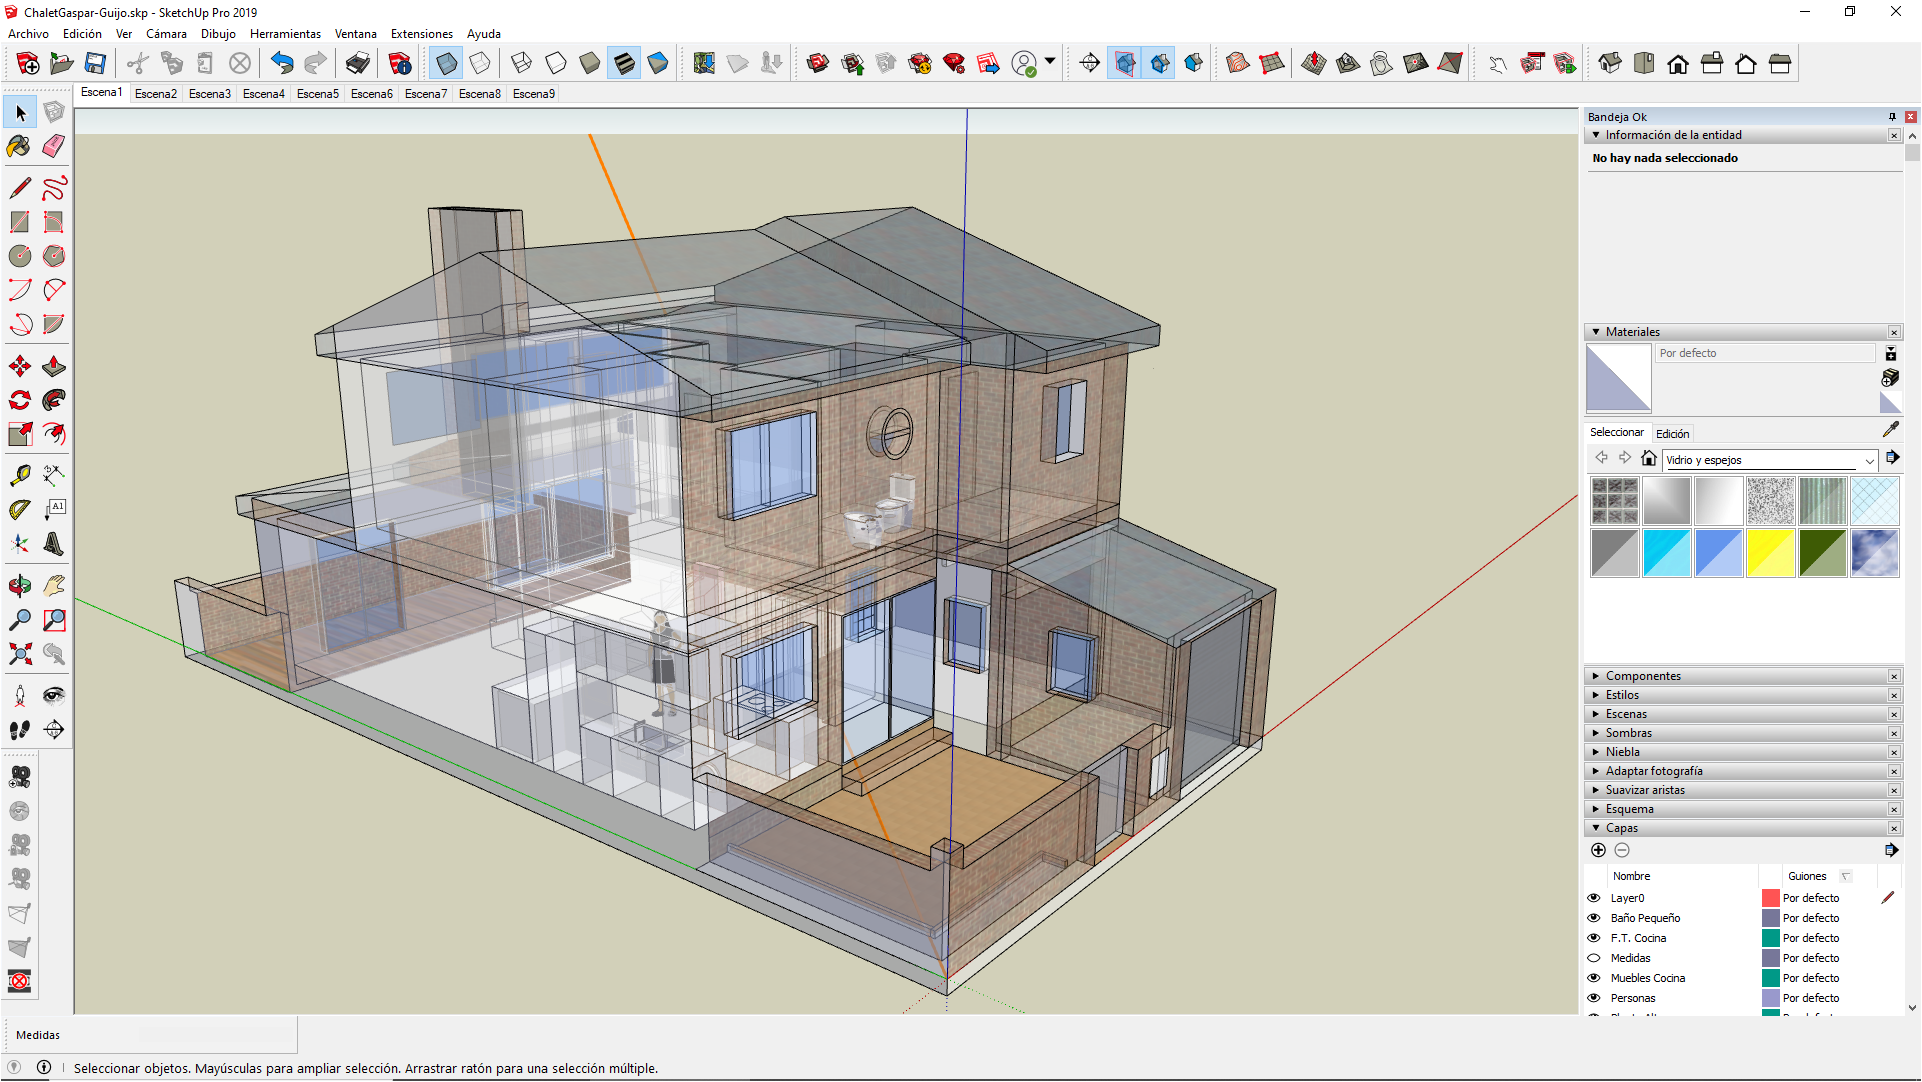Screen dimensions: 1922x1082
Task: Click the Zoom Extents tool
Action: (20, 654)
